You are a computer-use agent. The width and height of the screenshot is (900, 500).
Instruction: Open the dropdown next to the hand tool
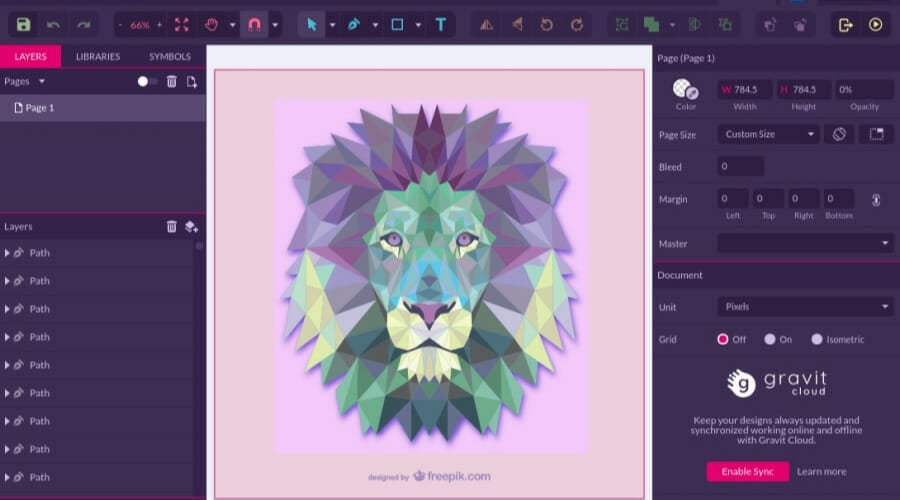[232, 25]
